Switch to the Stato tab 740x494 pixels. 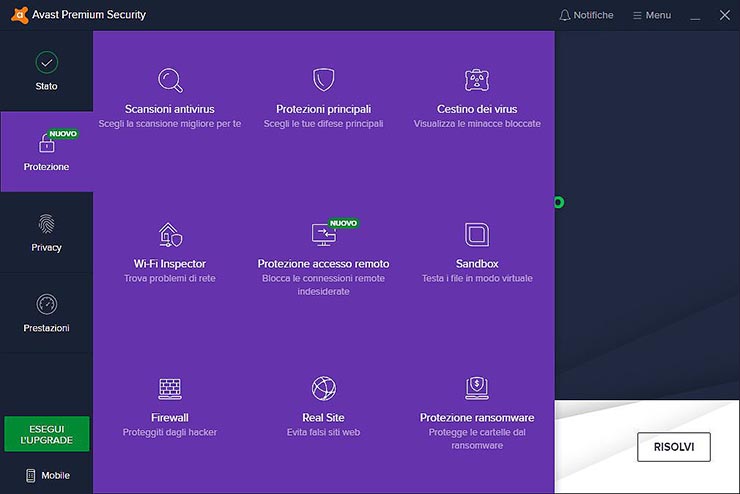(x=46, y=71)
